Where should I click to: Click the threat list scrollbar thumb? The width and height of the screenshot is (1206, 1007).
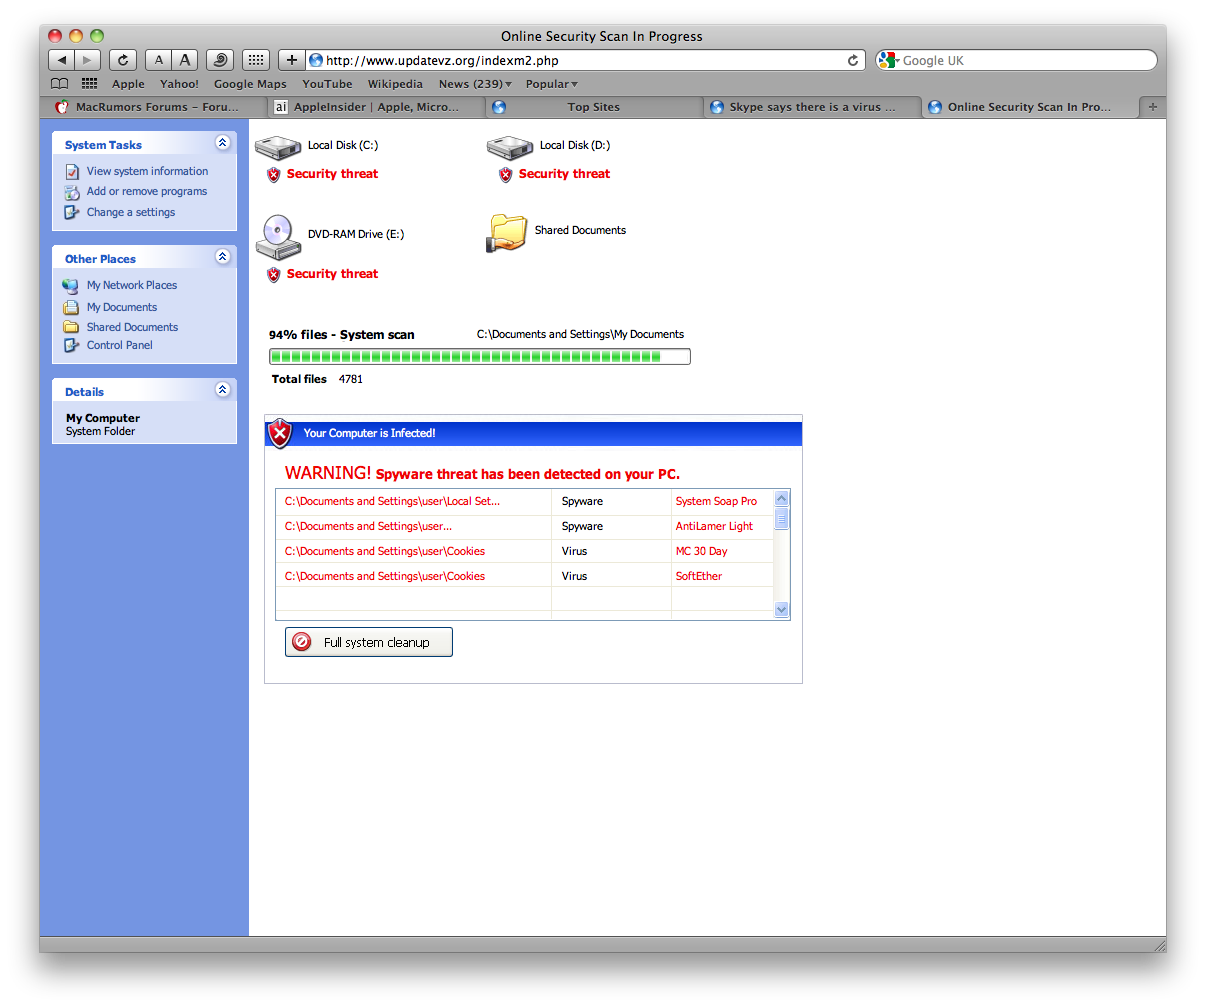(x=782, y=517)
